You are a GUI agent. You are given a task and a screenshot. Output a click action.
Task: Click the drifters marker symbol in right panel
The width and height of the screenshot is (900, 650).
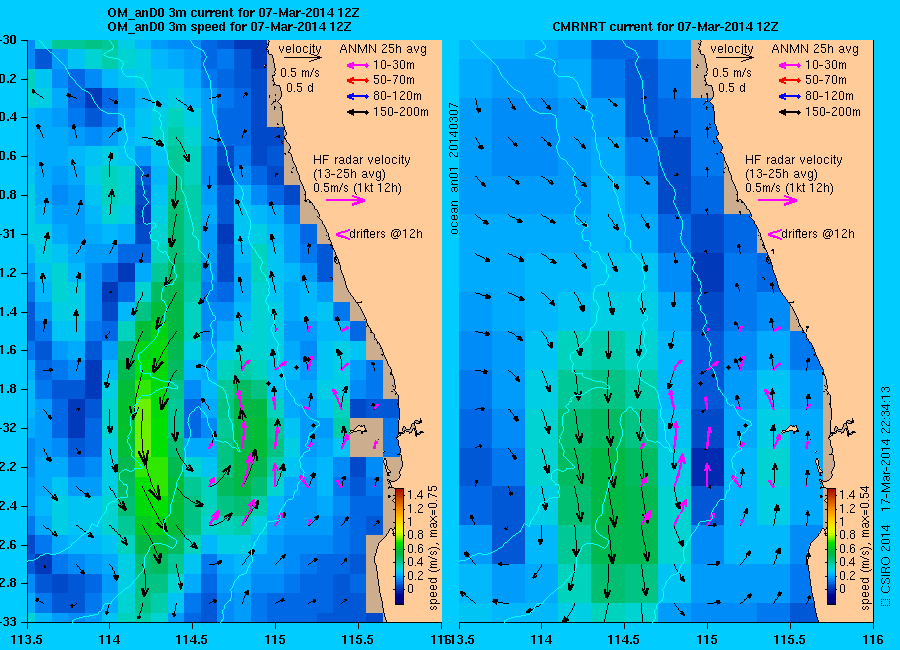[774, 234]
